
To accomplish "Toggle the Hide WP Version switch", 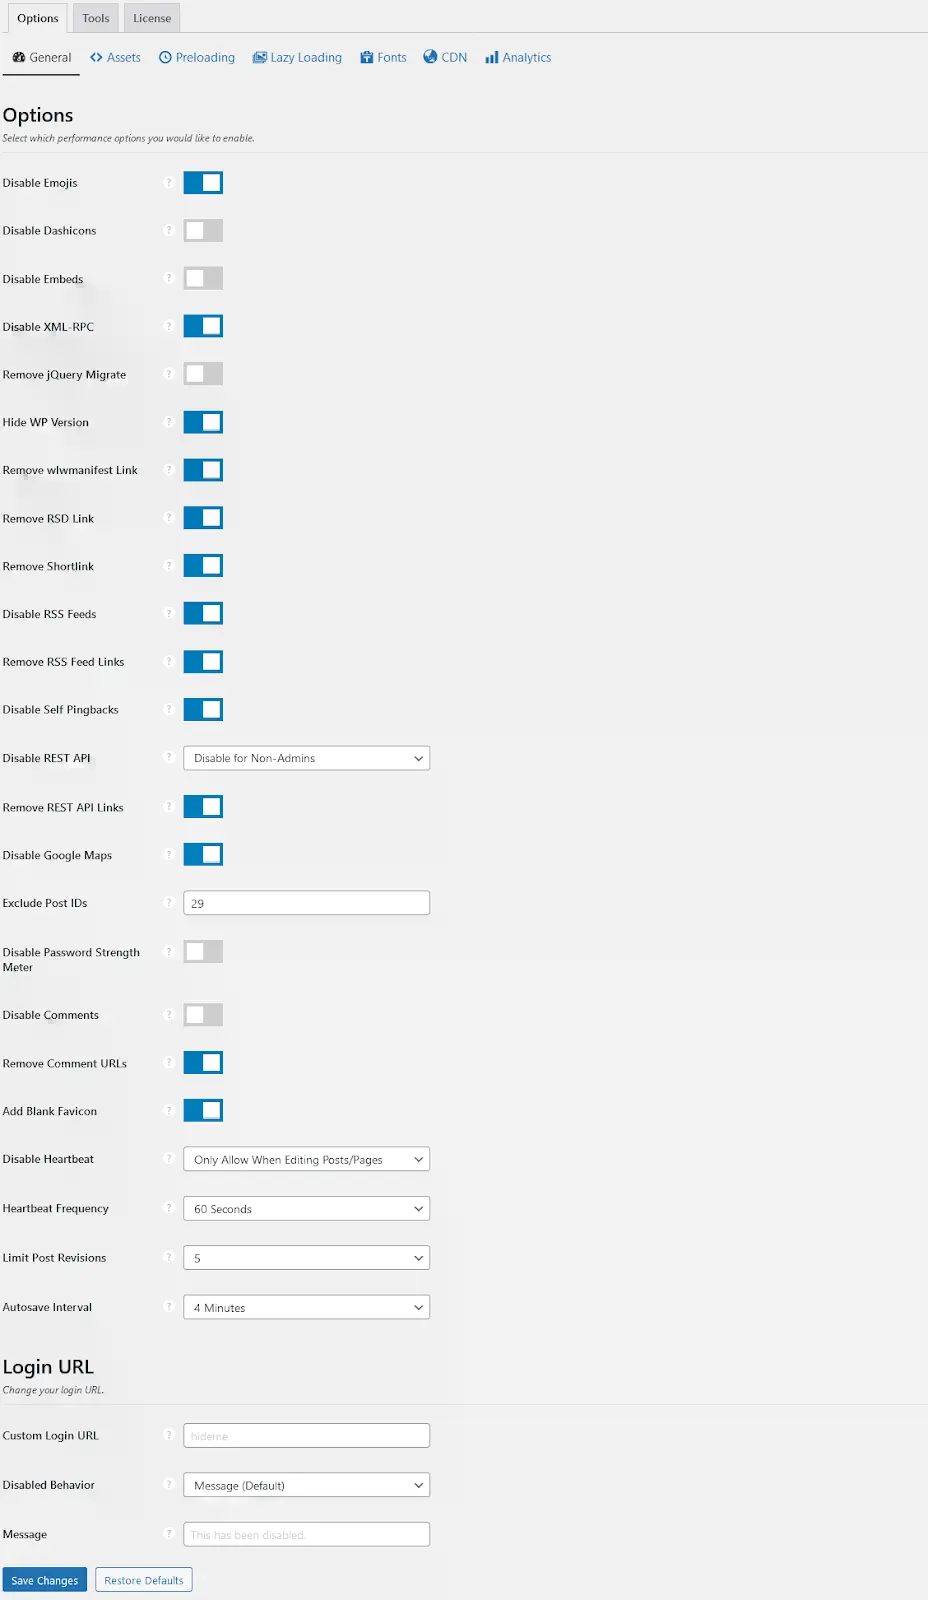I will coord(203,422).
